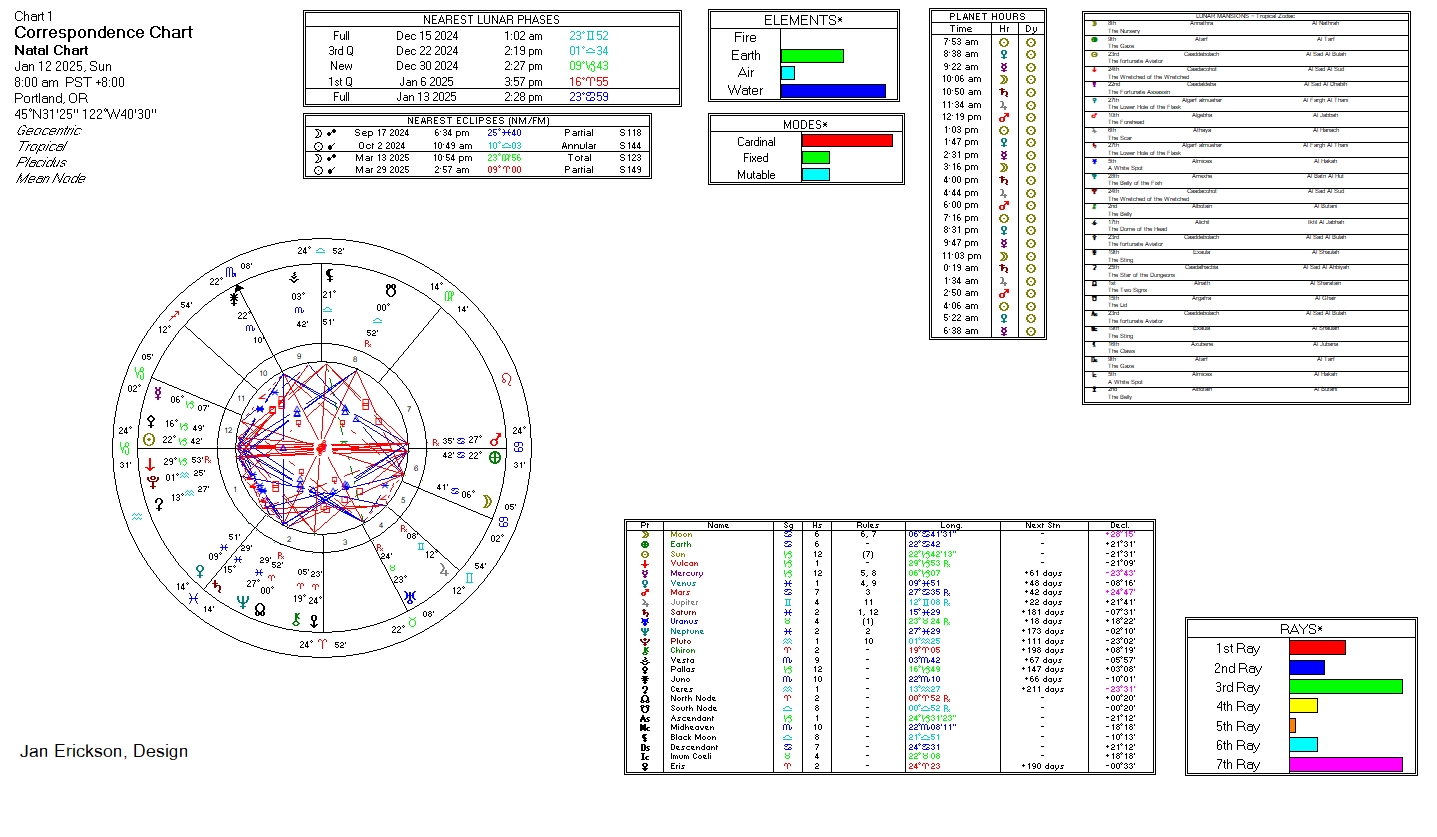The width and height of the screenshot is (1437, 837).
Task: Click the blue Uranus glyph on the wheel
Action: pyautogui.click(x=410, y=598)
